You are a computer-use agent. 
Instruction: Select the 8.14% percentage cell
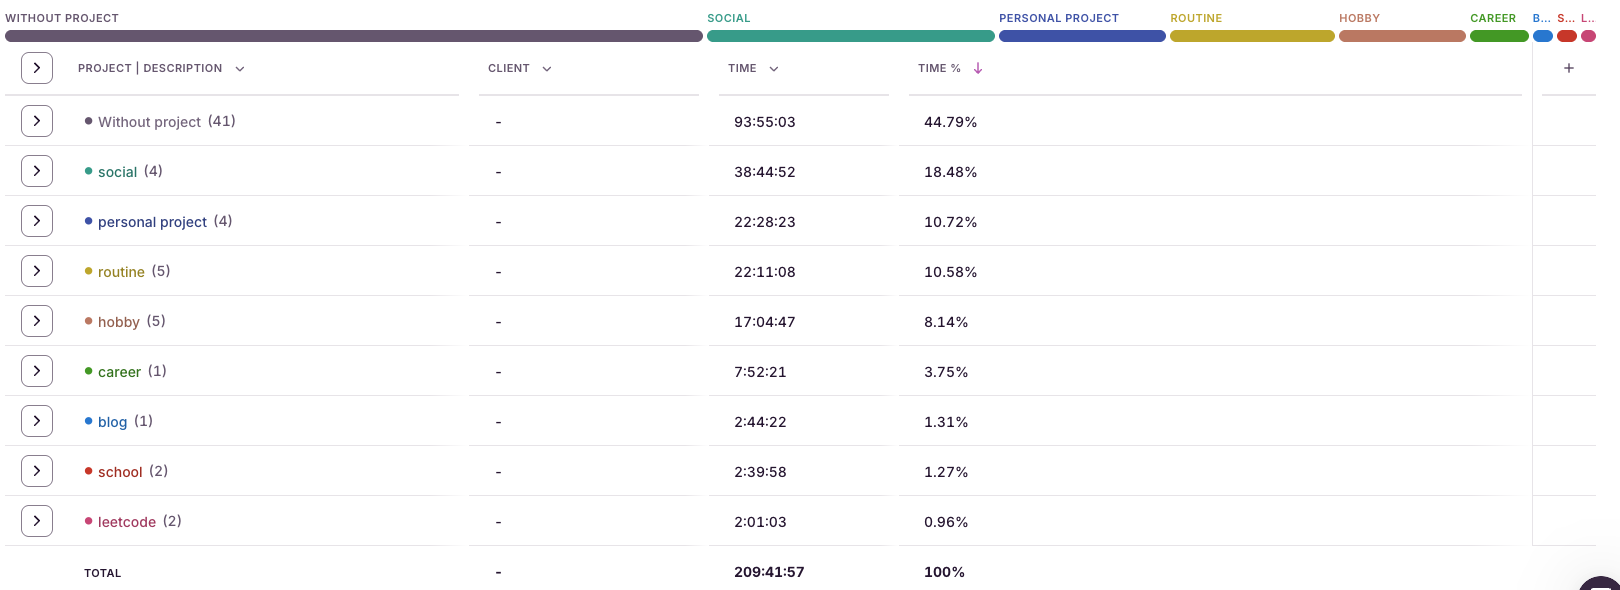pos(946,322)
